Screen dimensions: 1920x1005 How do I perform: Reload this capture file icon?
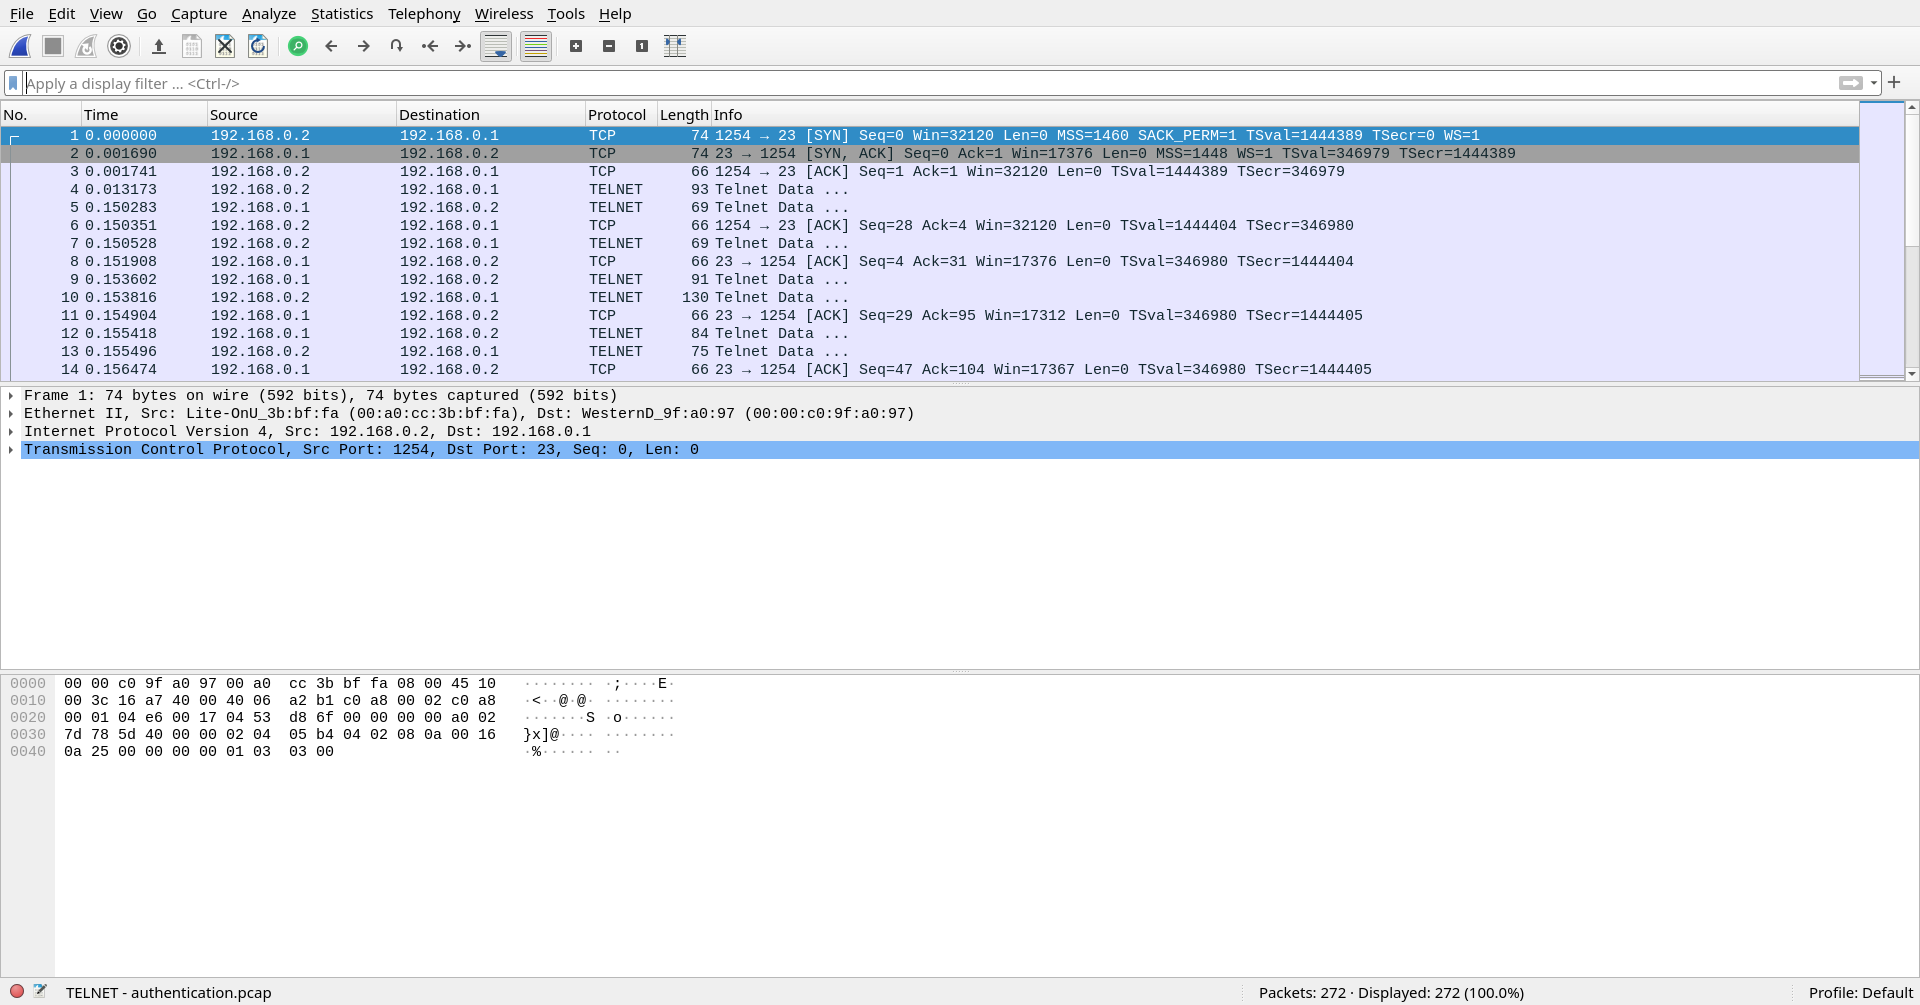tap(258, 46)
